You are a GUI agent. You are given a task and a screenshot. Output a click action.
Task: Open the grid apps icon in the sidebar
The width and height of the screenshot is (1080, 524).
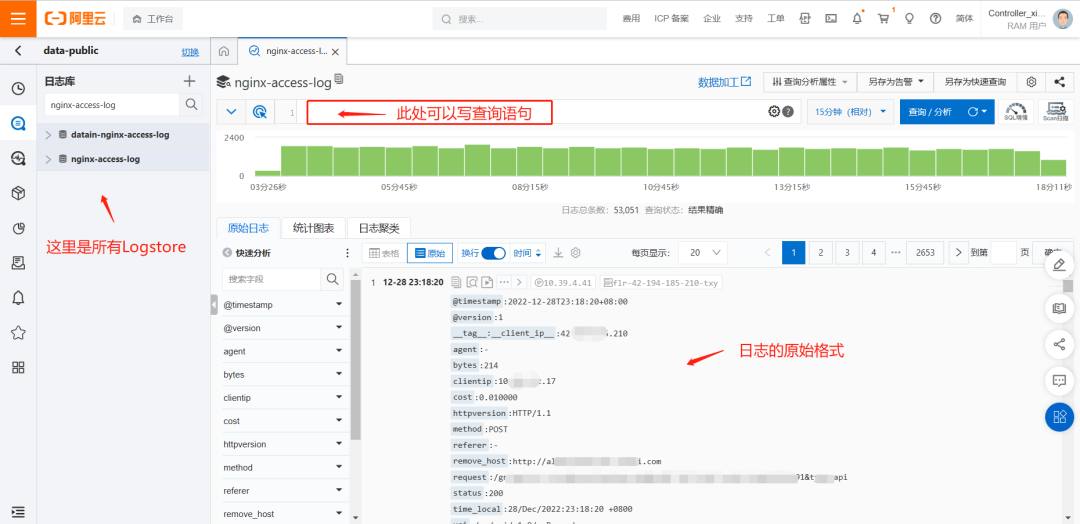(x=19, y=367)
